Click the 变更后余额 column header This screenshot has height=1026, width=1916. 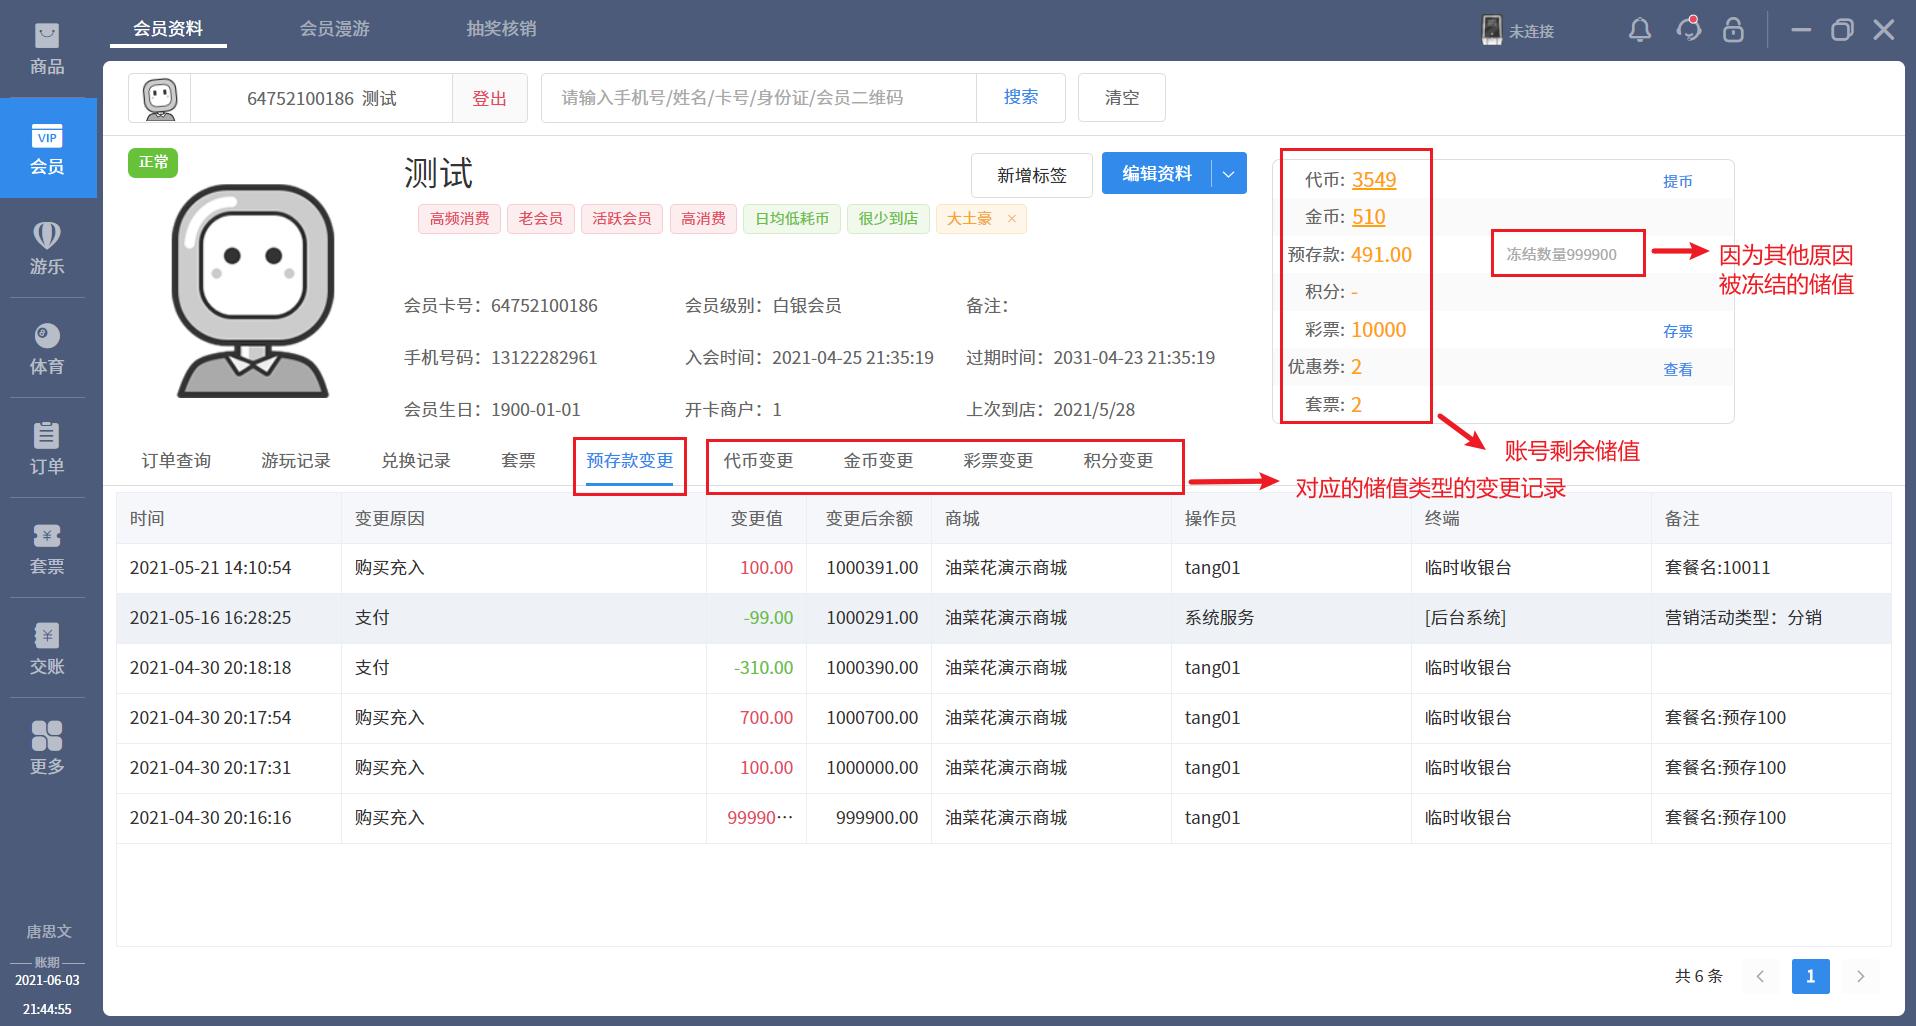click(869, 519)
